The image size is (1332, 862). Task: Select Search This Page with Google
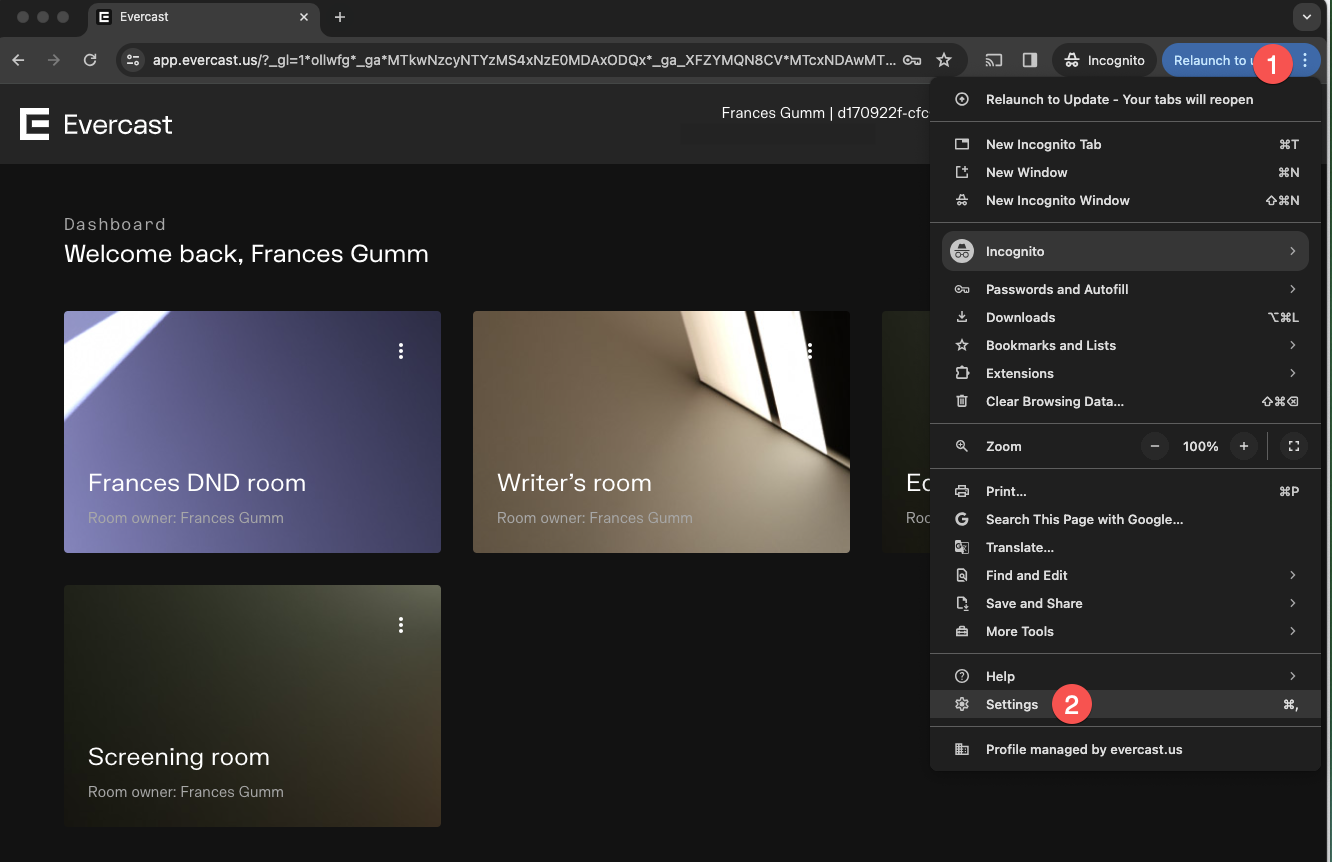[1125, 519]
